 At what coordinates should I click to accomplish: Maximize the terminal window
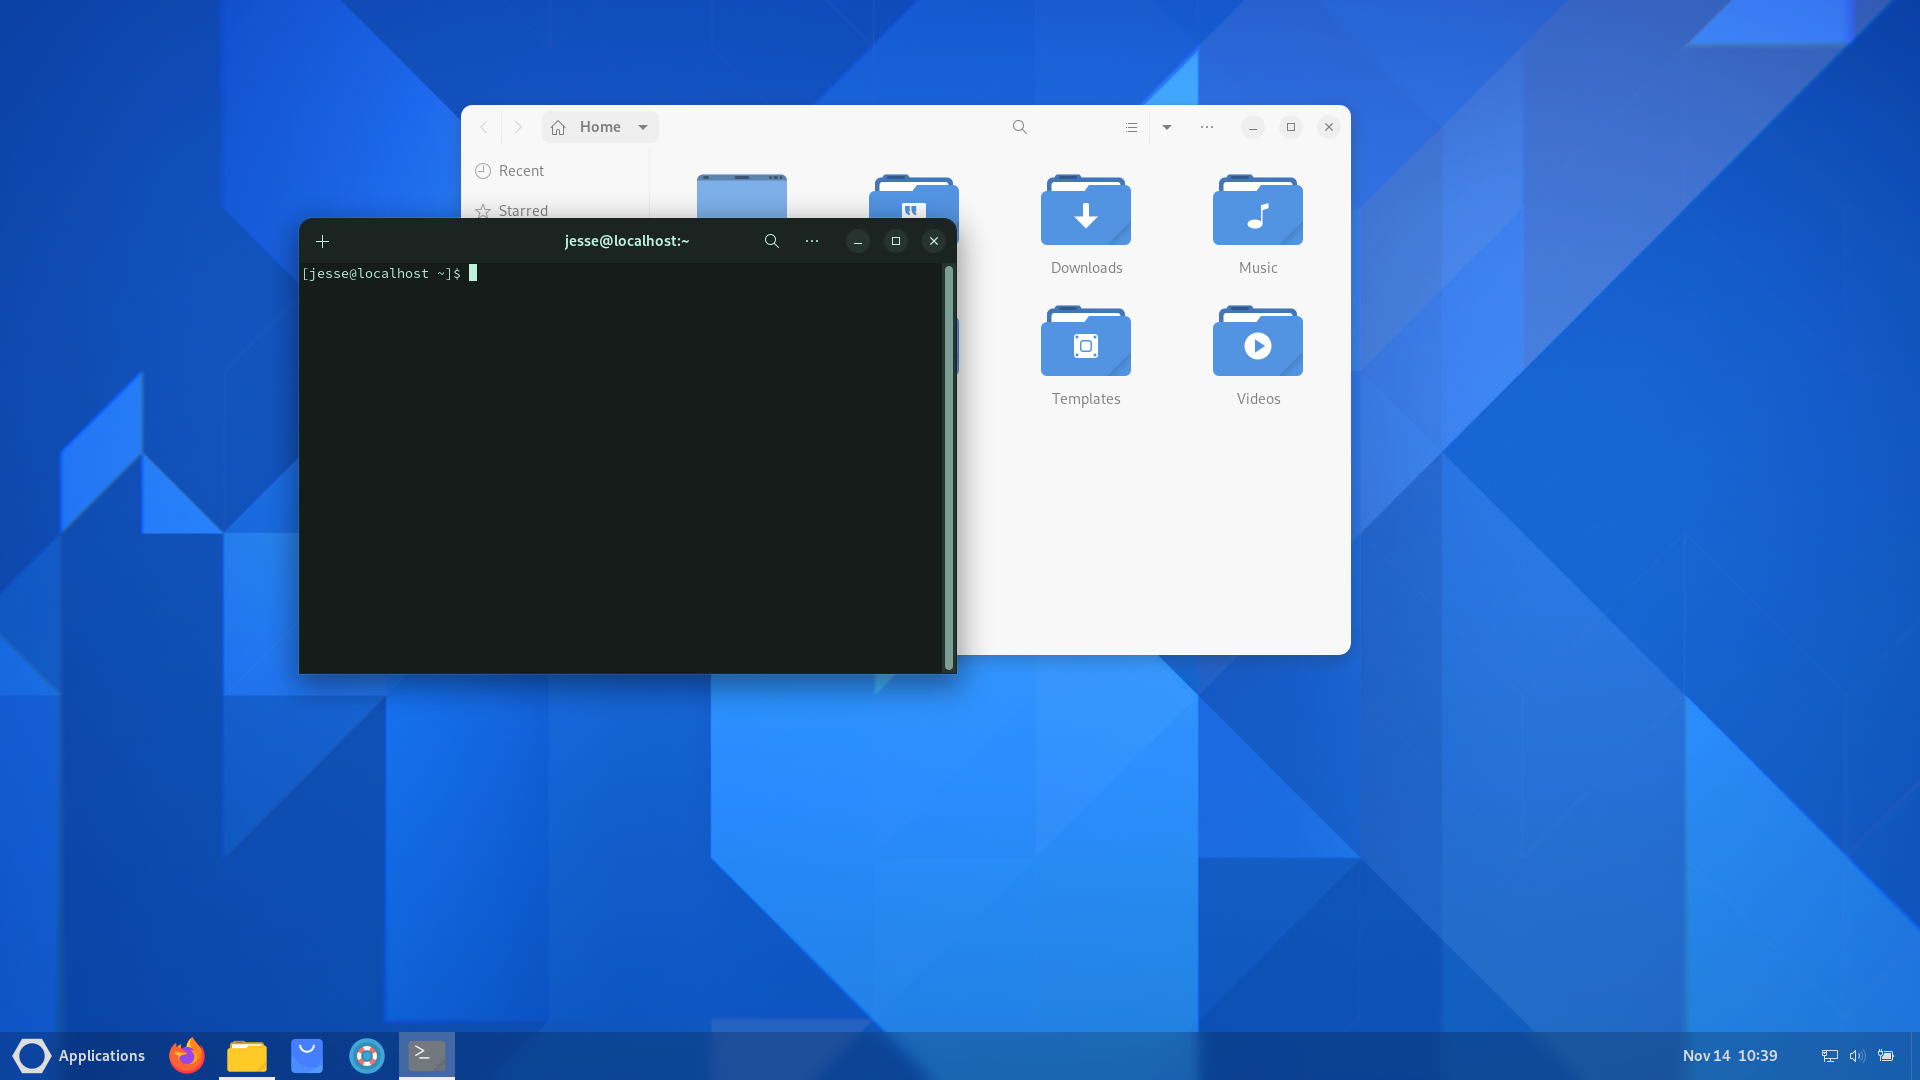coord(896,241)
